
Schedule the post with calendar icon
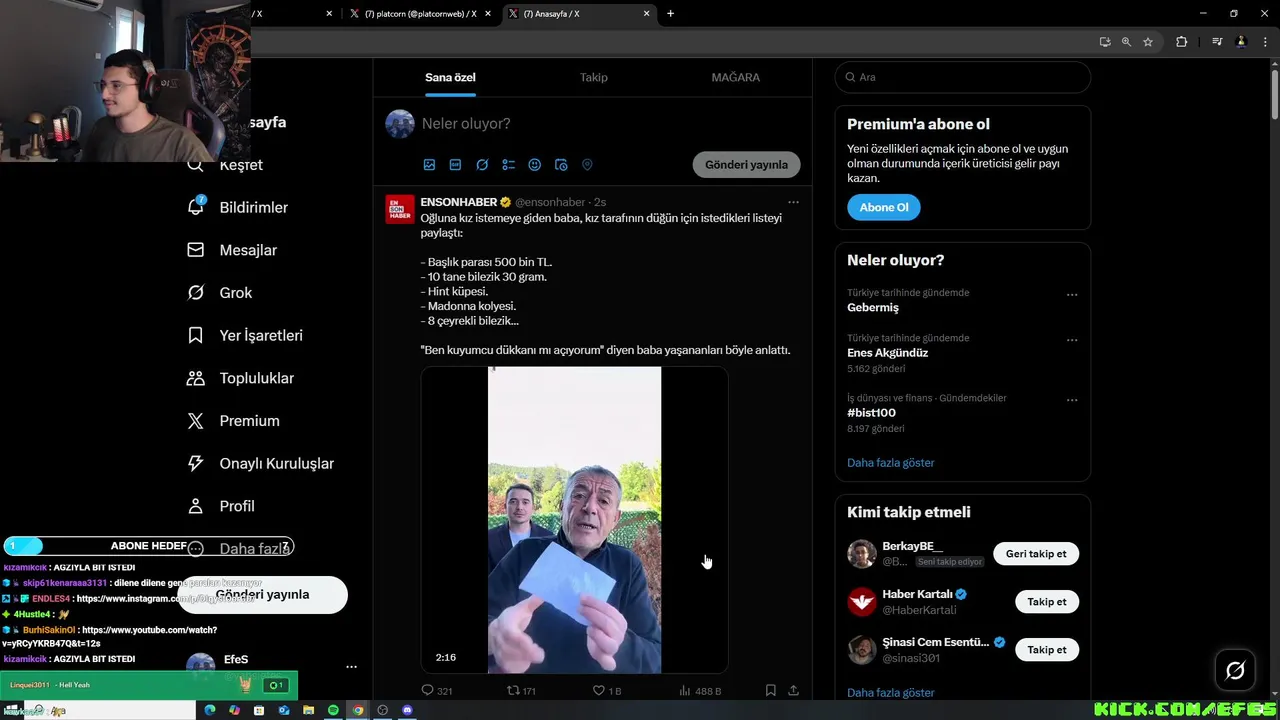561,165
